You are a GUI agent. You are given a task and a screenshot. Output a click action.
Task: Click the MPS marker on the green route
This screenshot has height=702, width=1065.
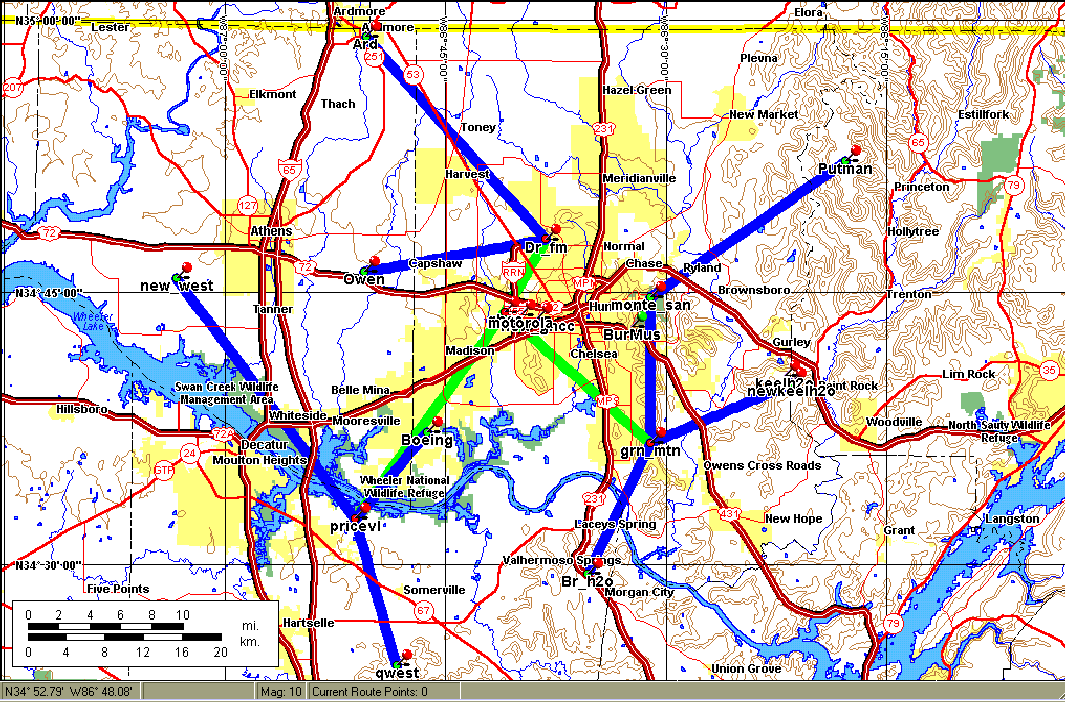pyautogui.click(x=607, y=401)
